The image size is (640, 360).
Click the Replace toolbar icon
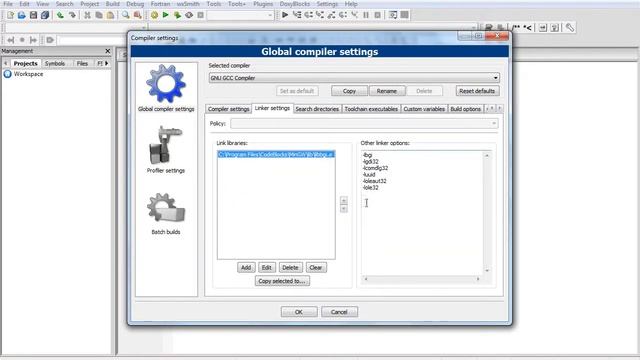click(138, 15)
